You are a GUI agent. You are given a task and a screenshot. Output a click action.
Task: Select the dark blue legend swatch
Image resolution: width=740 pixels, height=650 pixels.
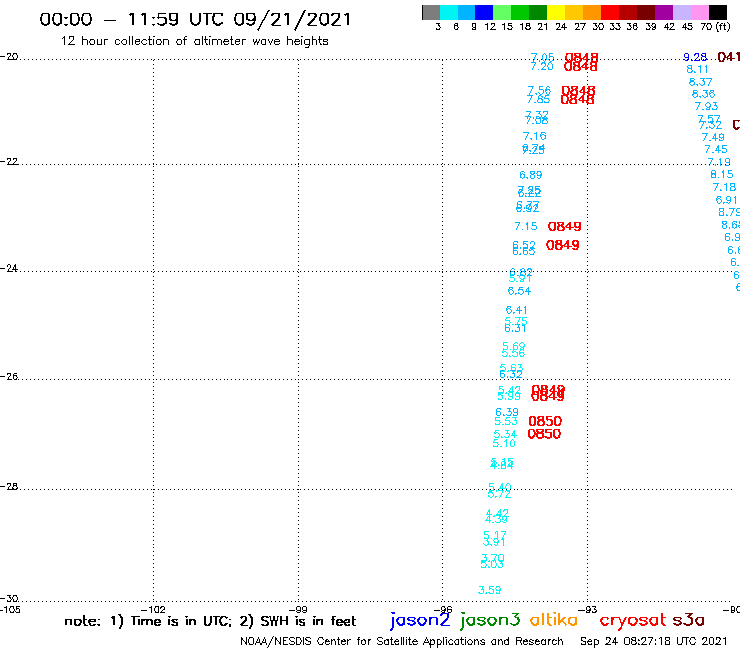(484, 12)
